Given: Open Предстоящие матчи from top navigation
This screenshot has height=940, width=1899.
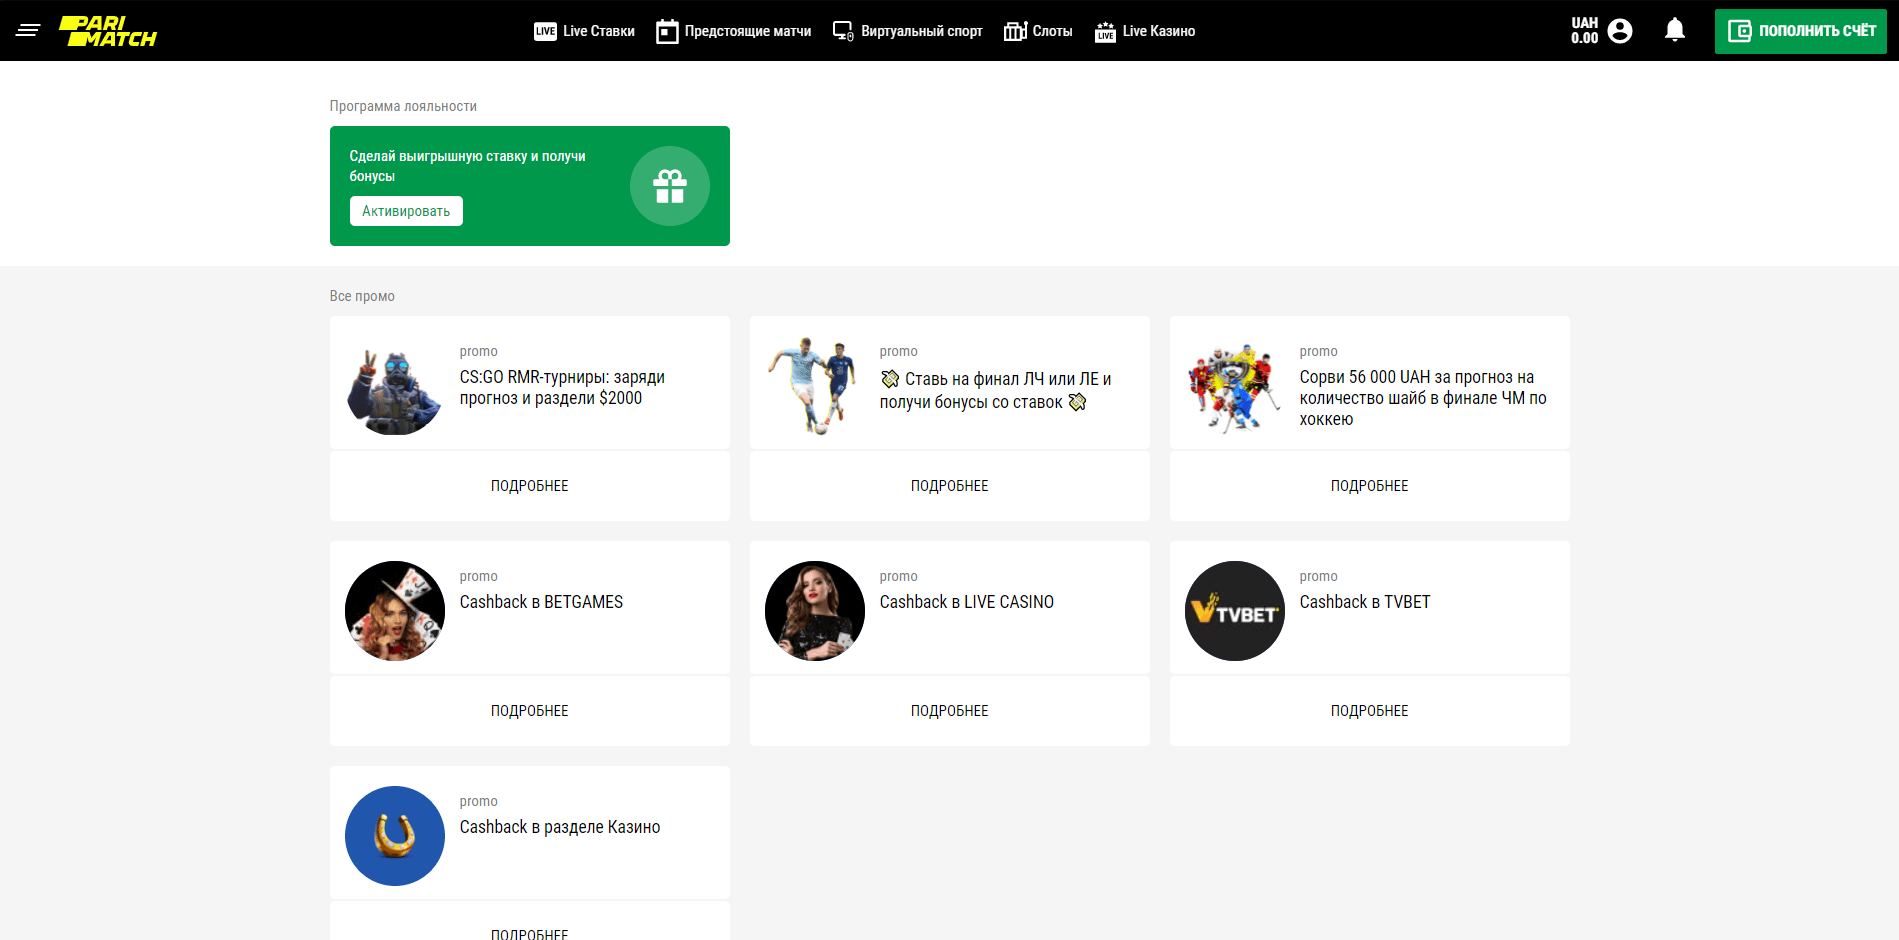Looking at the screenshot, I should [x=733, y=31].
